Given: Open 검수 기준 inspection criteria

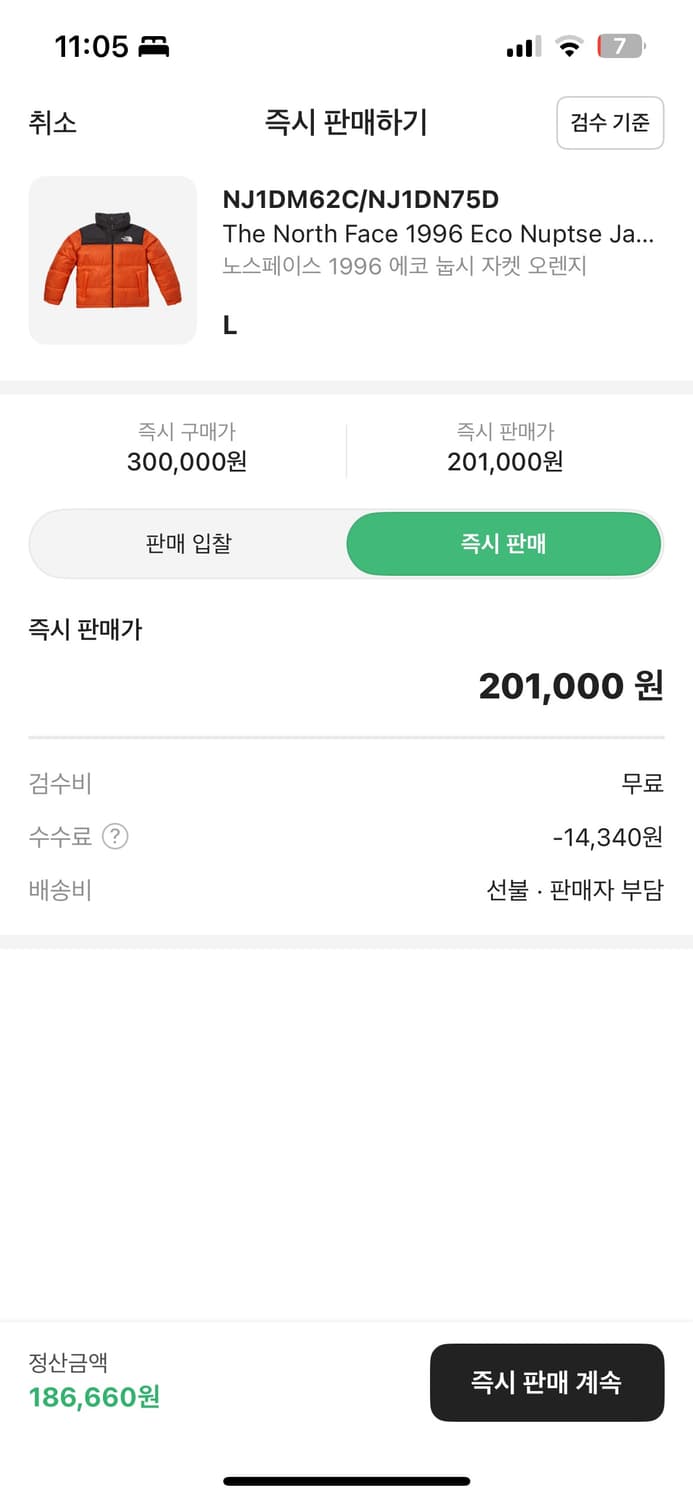Looking at the screenshot, I should click(x=610, y=123).
